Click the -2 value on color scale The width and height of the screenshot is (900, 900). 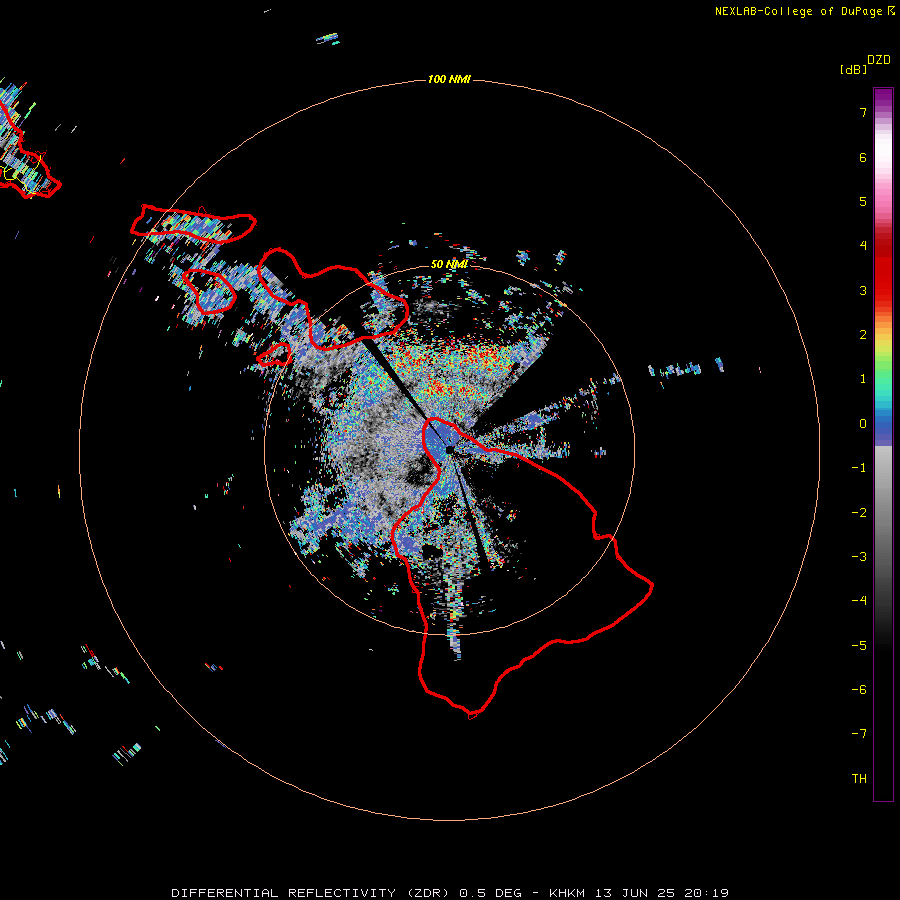click(x=859, y=513)
